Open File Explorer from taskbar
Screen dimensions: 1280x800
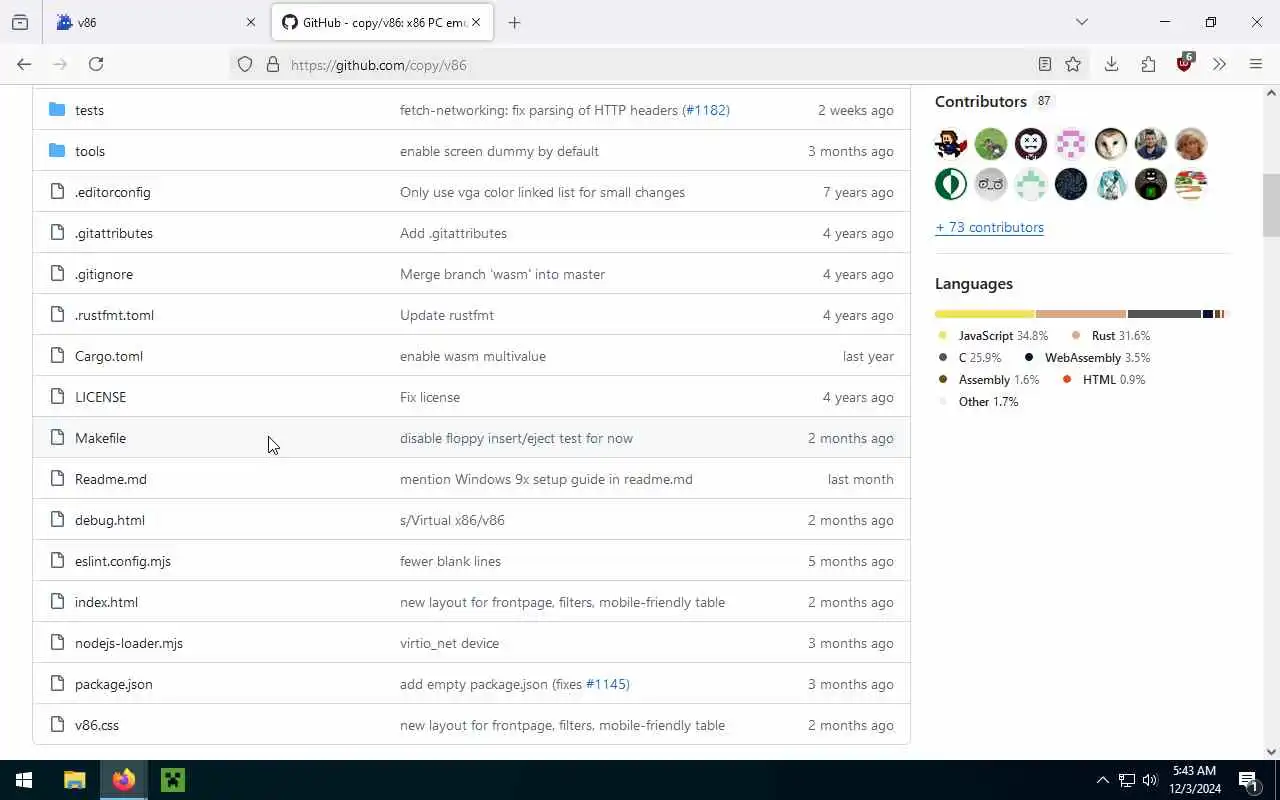coord(74,780)
